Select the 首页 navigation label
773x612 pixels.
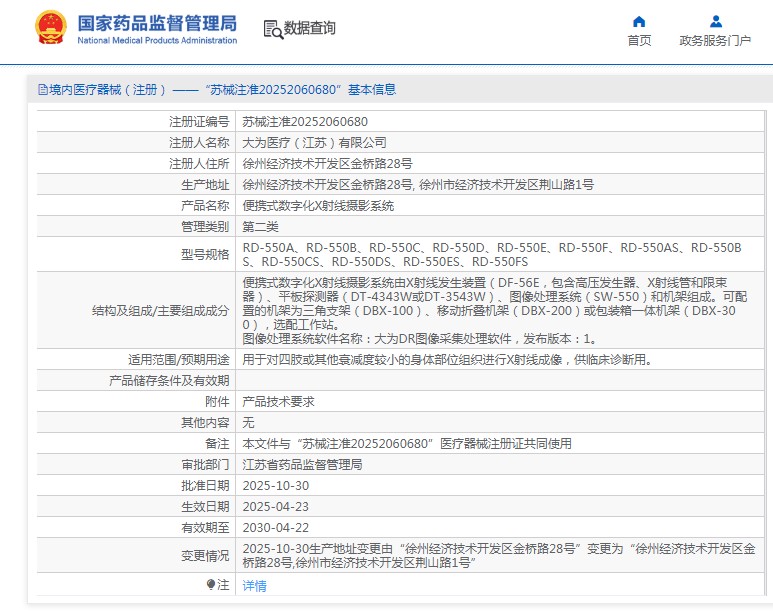[639, 40]
